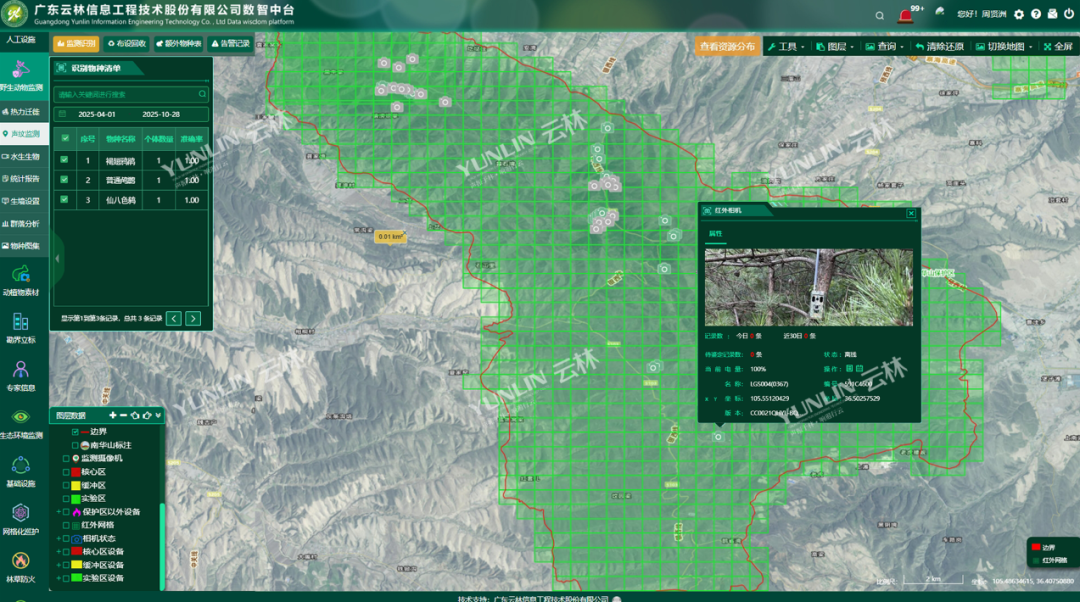1080x602 pixels.
Task: Click the power logout icon in header
Action: (x=1066, y=14)
